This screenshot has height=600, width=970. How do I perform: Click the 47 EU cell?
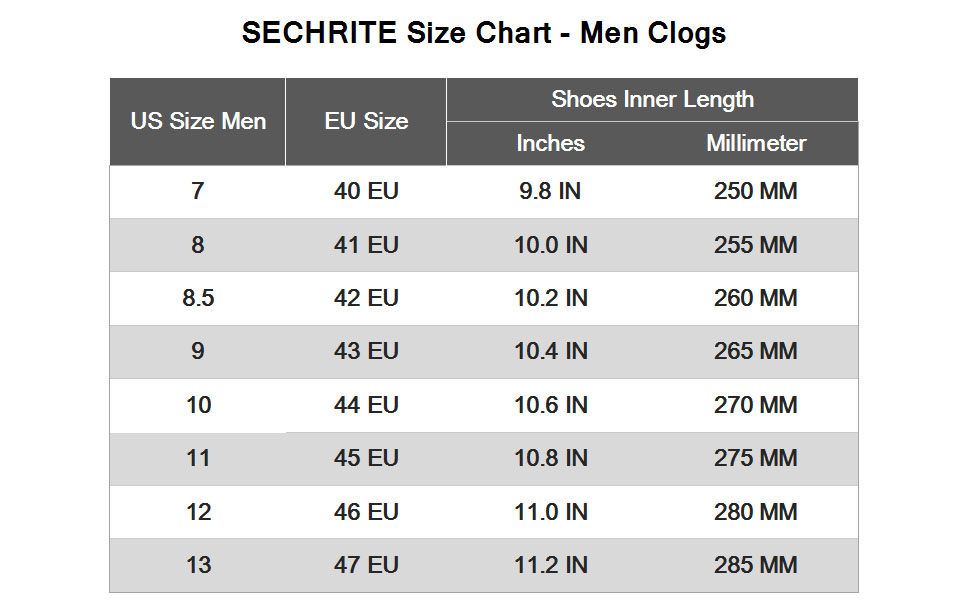point(366,565)
